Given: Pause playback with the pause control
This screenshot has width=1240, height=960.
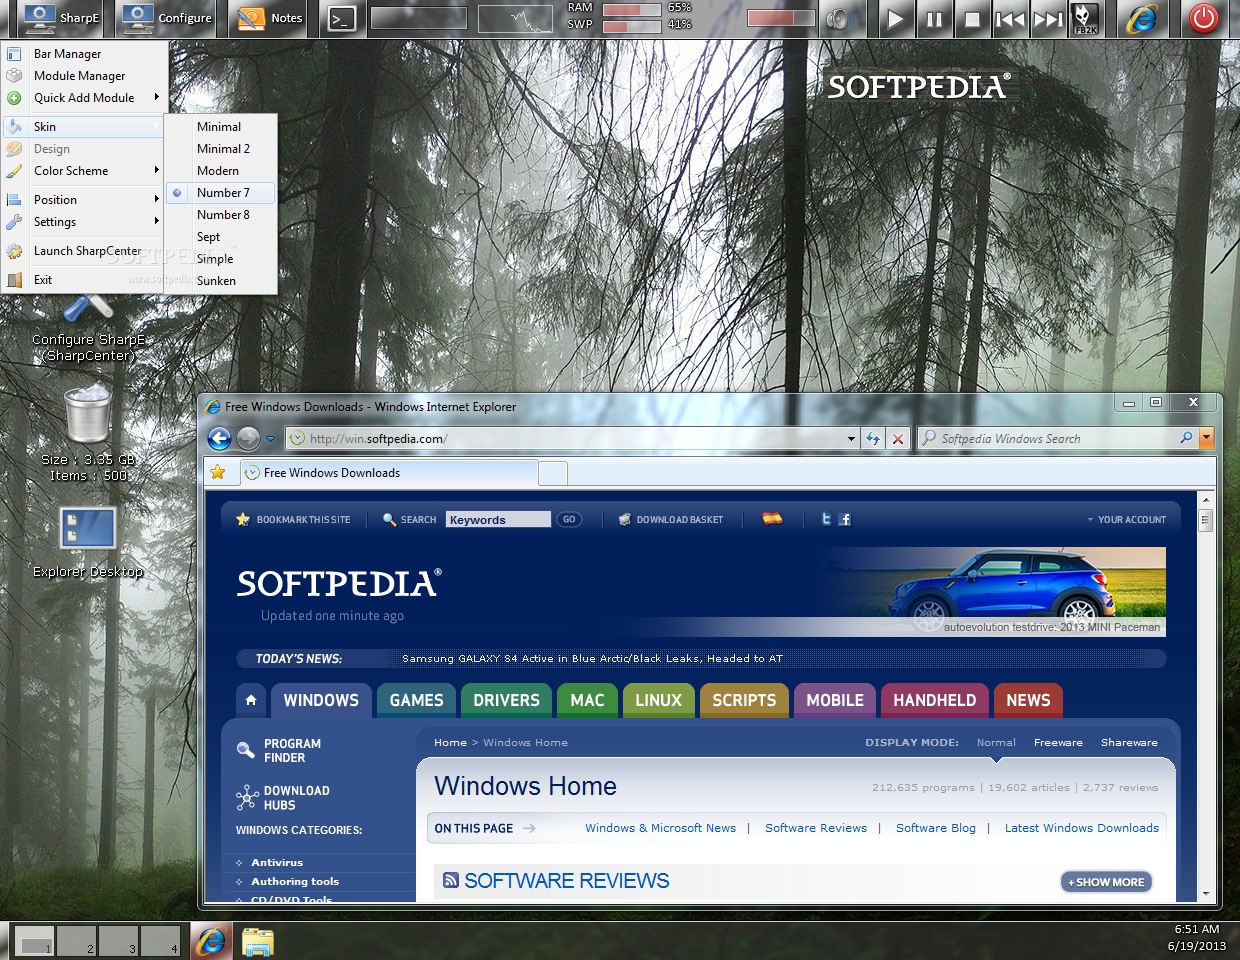Looking at the screenshot, I should [934, 19].
